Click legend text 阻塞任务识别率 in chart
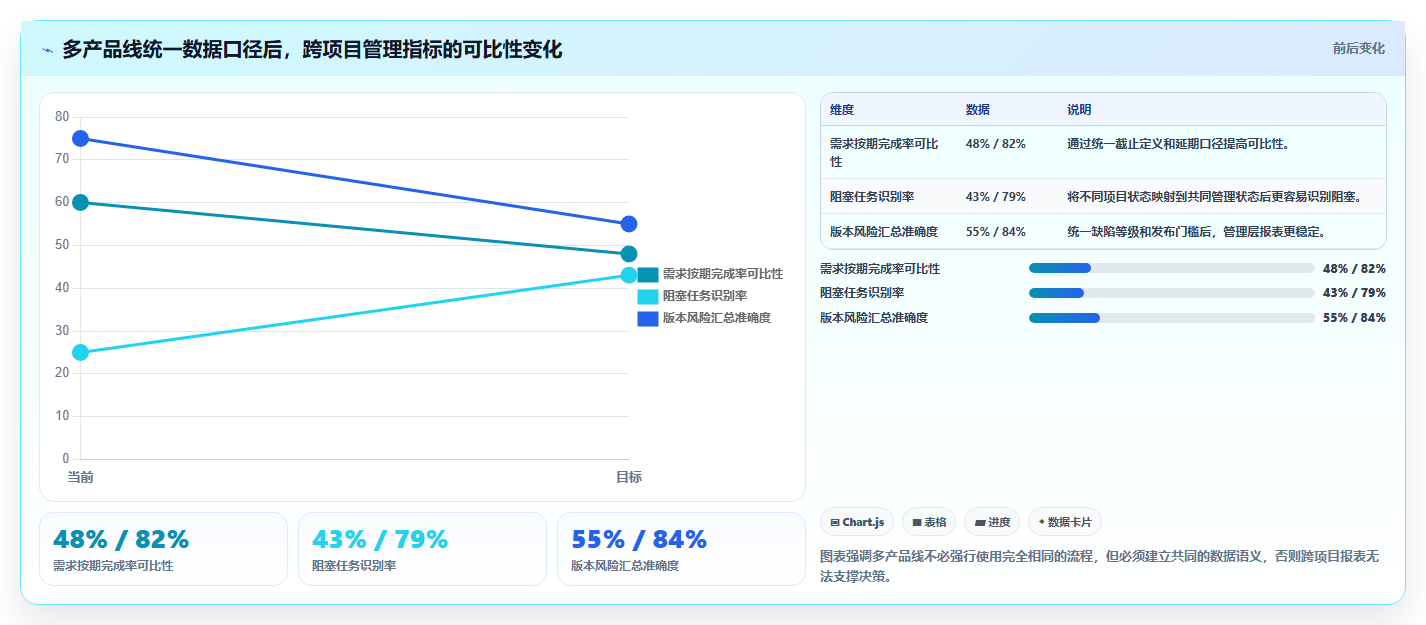1426x625 pixels. 704,296
